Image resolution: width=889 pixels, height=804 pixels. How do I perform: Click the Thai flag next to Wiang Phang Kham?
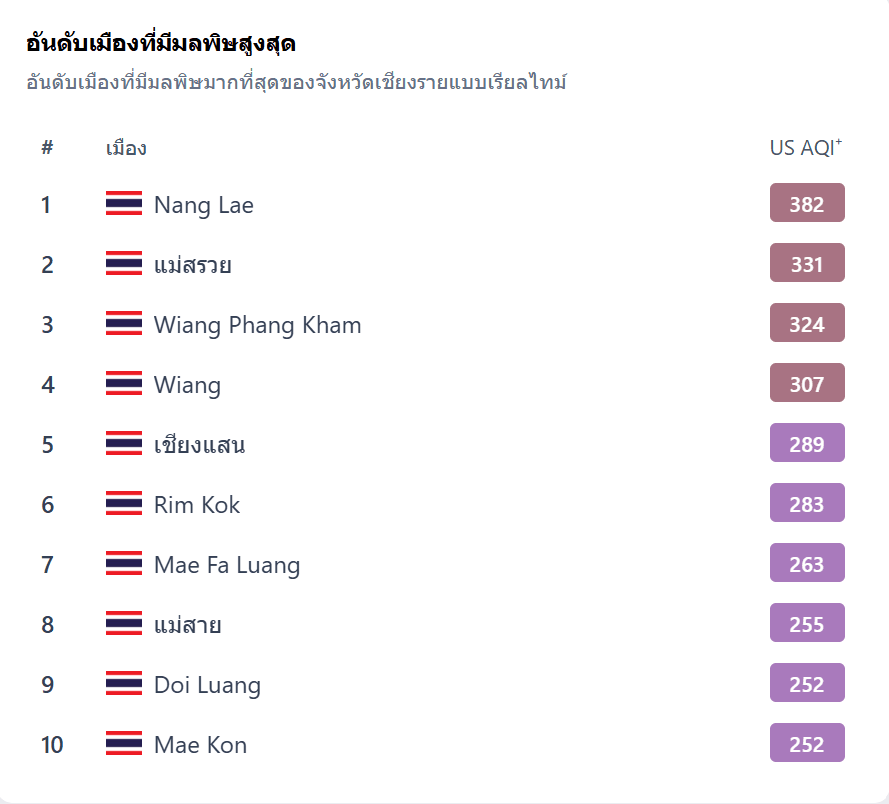[124, 324]
